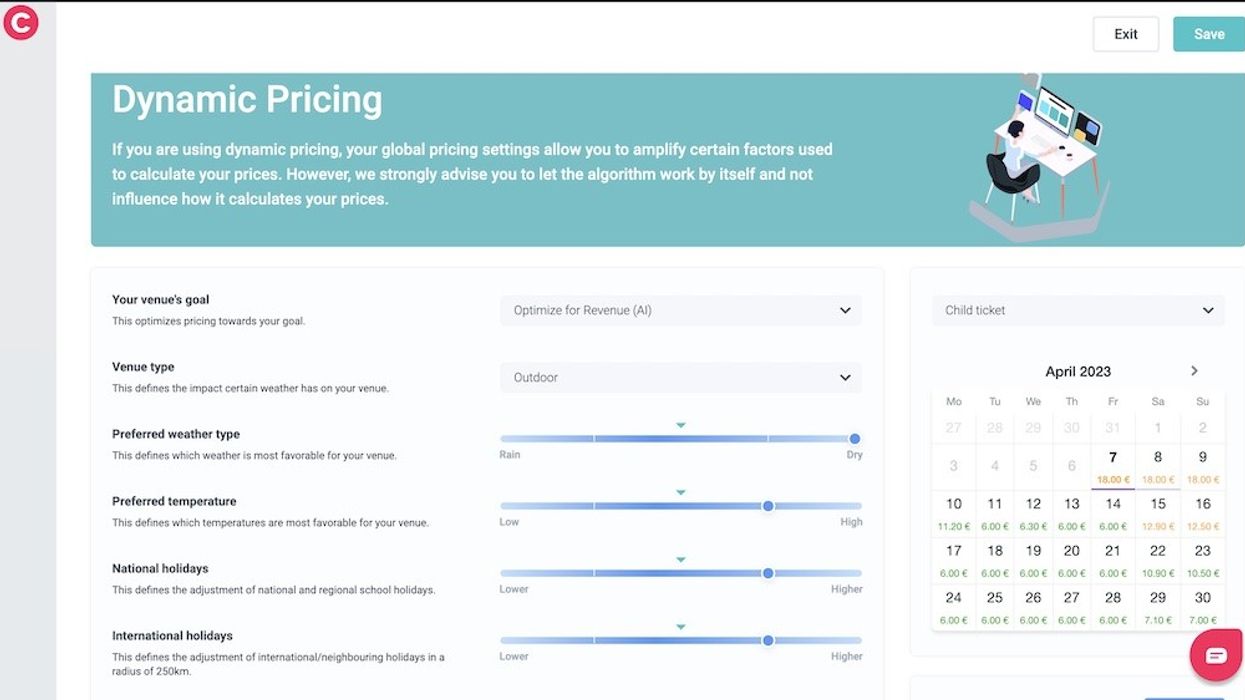This screenshot has height=700, width=1245.
Task: Click the triangle marker above National holidays slider
Action: 681,559
